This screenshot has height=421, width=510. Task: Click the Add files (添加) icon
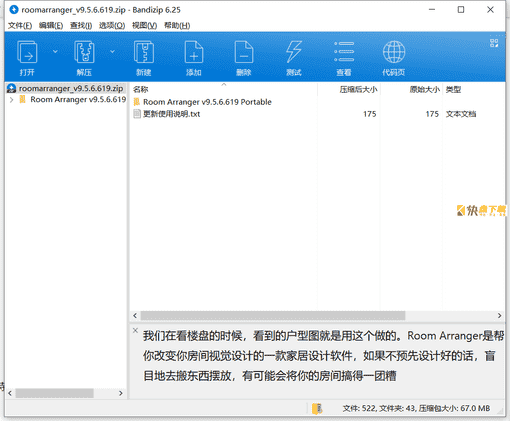pyautogui.click(x=194, y=52)
